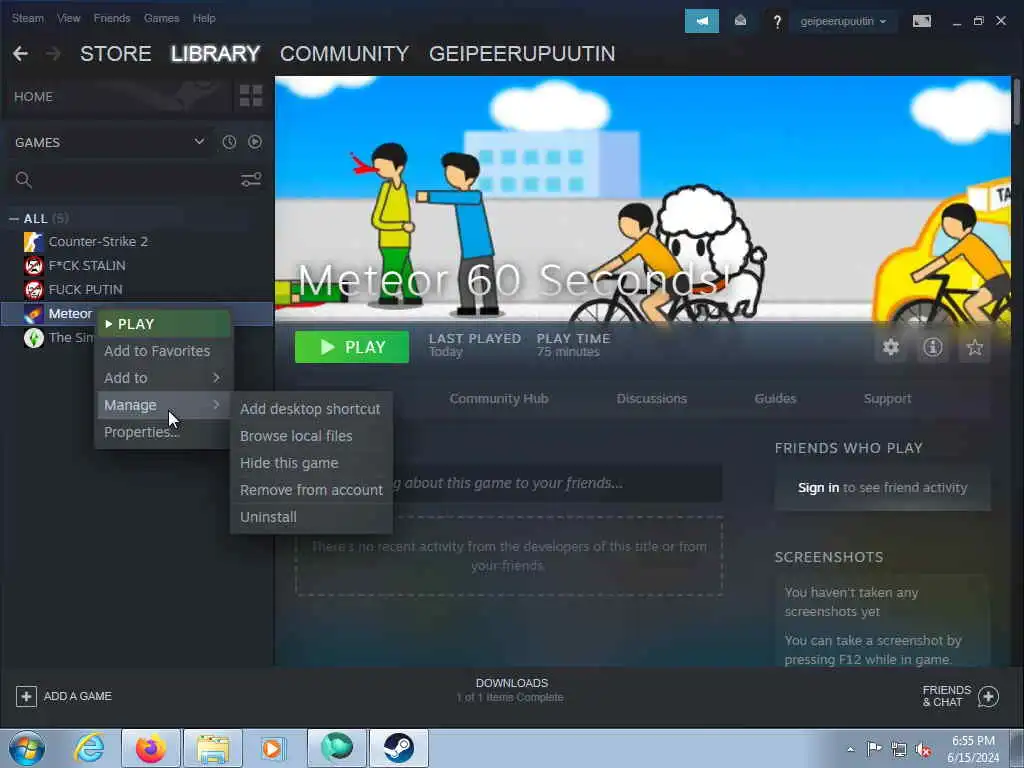Collapse the ALL games group
The width and height of the screenshot is (1024, 768).
click(14, 219)
